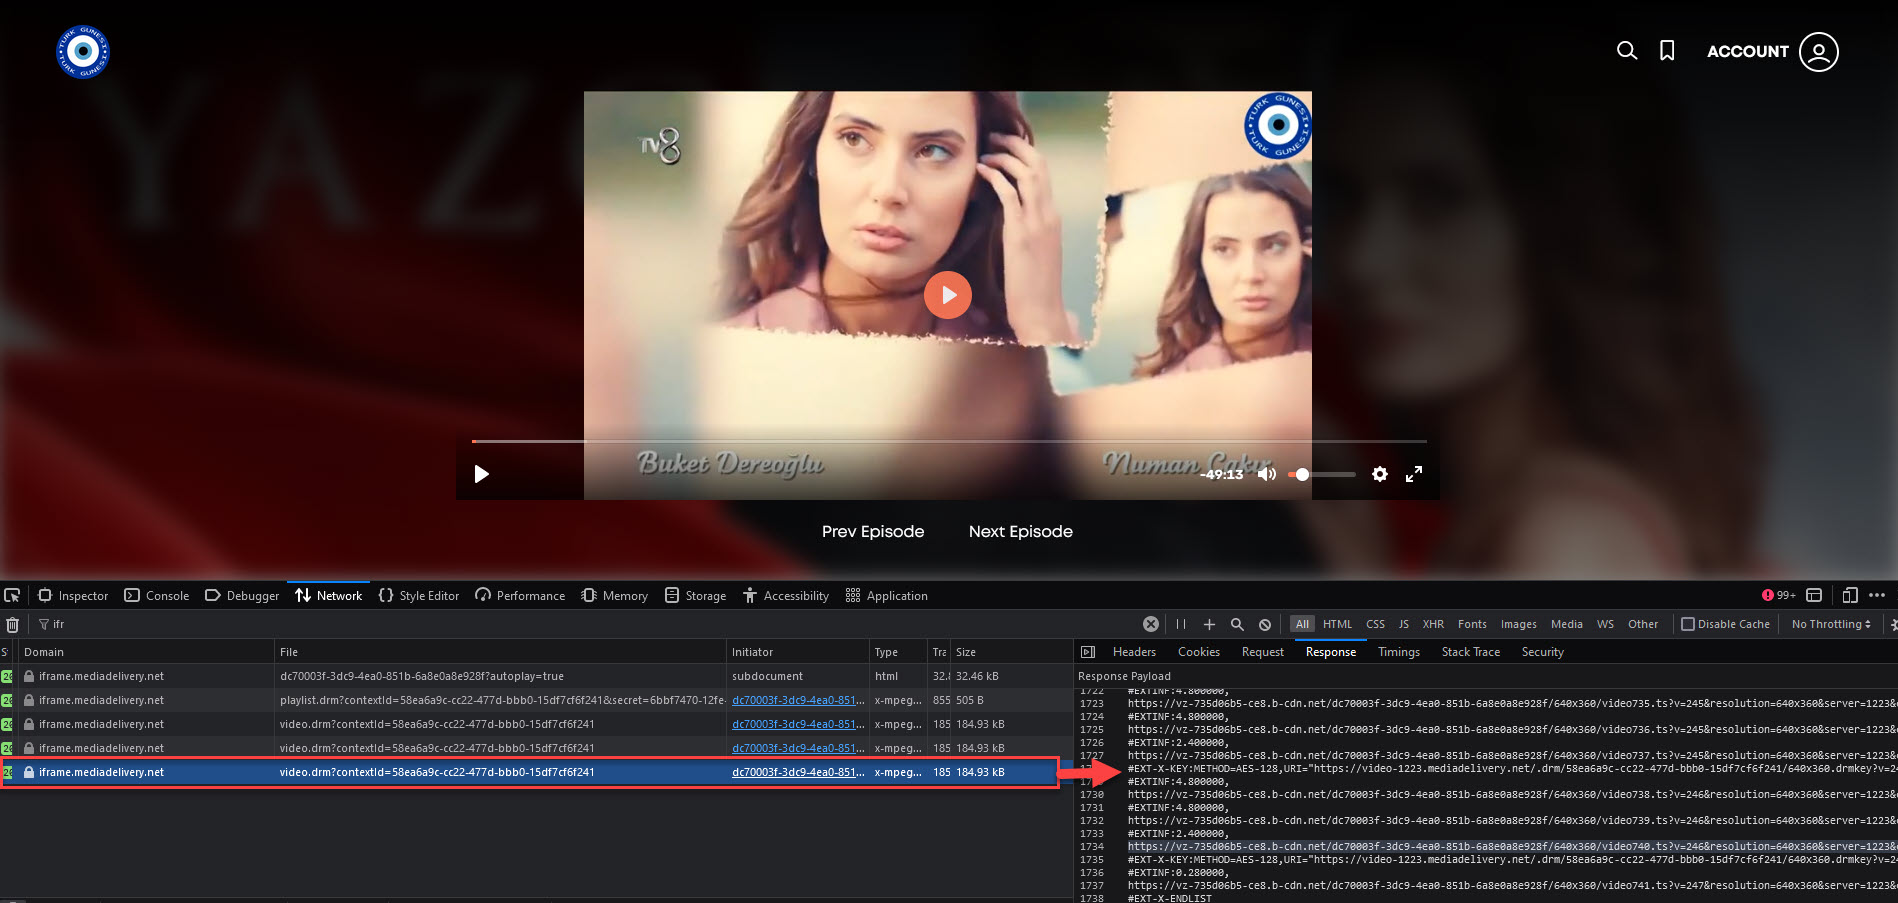Viewport: 1898px width, 903px height.
Task: Switch to the Inspector tab
Action: pyautogui.click(x=73, y=596)
